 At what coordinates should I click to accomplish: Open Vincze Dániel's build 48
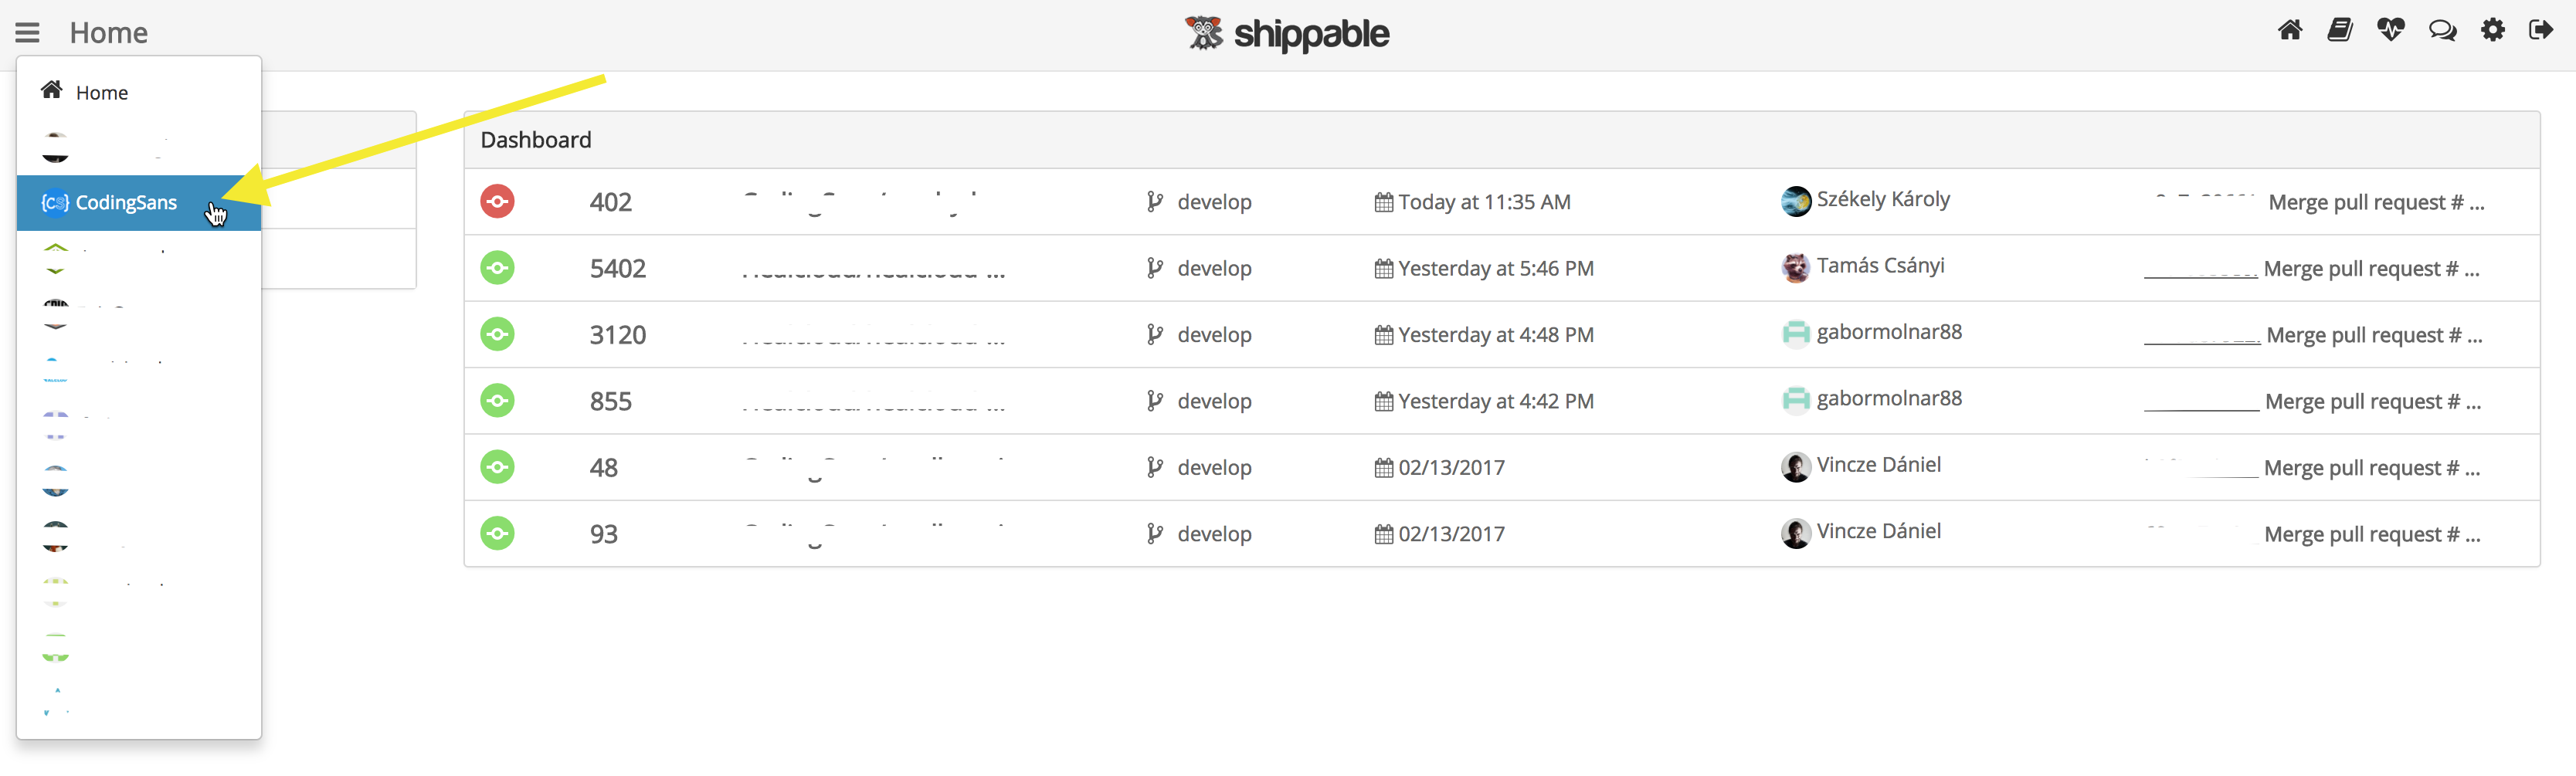[603, 468]
